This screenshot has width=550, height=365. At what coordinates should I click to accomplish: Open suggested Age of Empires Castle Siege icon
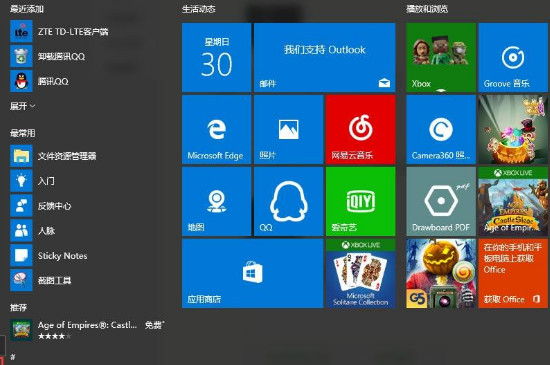tap(21, 330)
